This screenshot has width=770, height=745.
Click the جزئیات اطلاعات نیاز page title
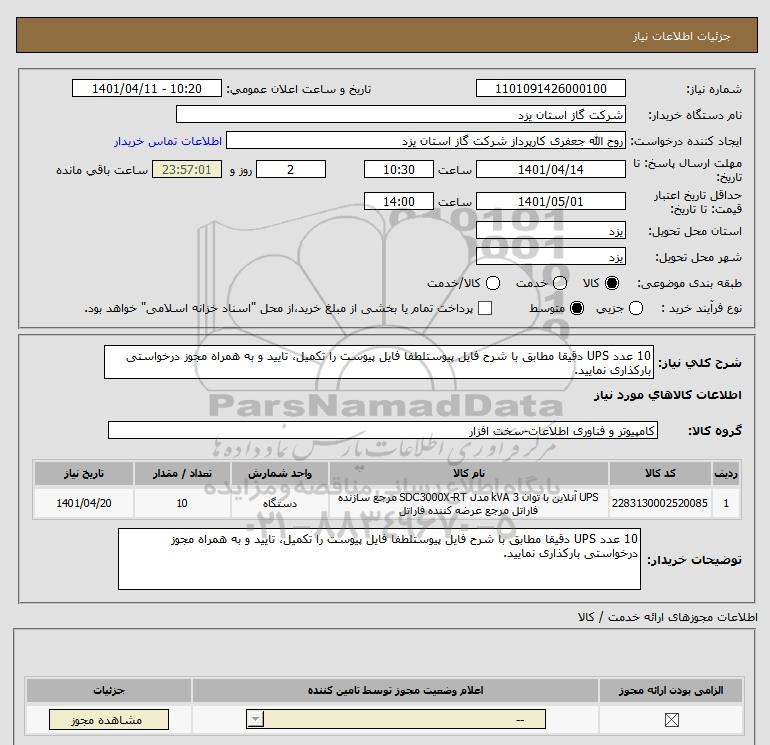pyautogui.click(x=681, y=36)
